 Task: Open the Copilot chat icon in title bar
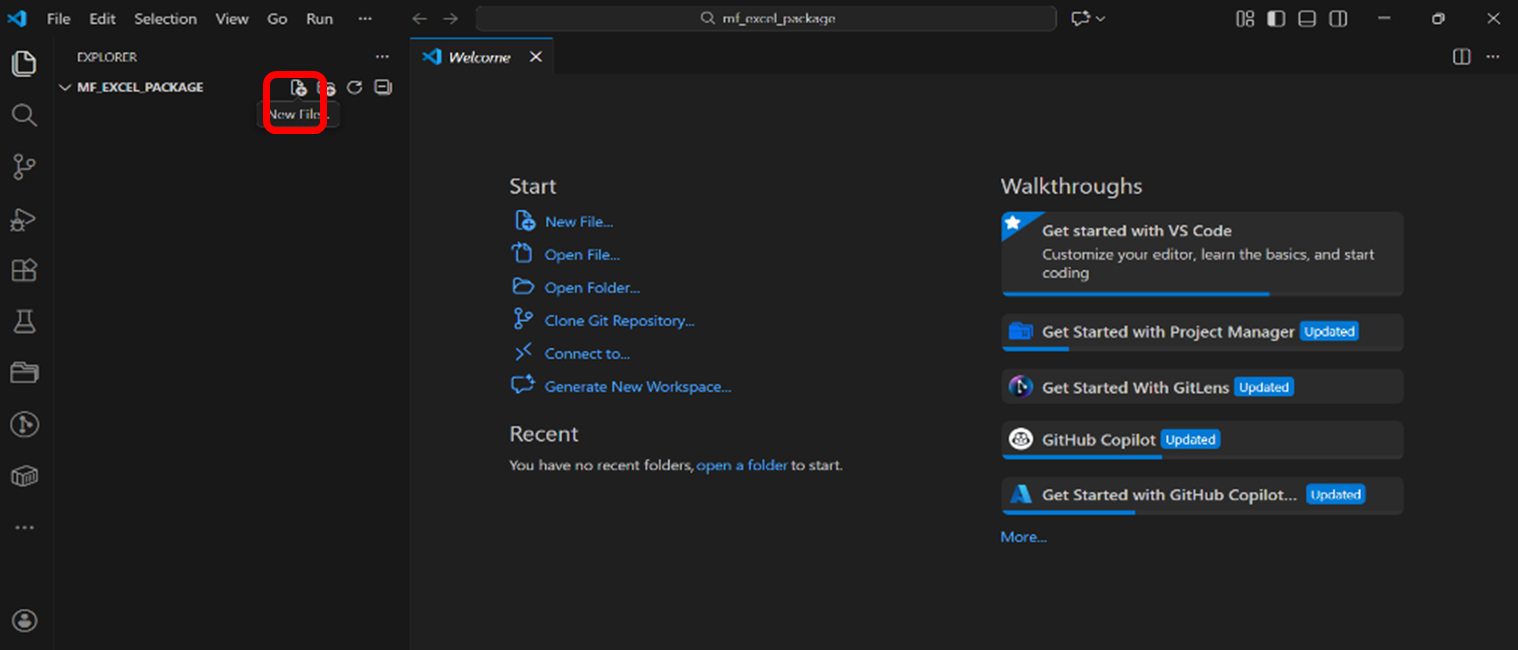click(1080, 19)
